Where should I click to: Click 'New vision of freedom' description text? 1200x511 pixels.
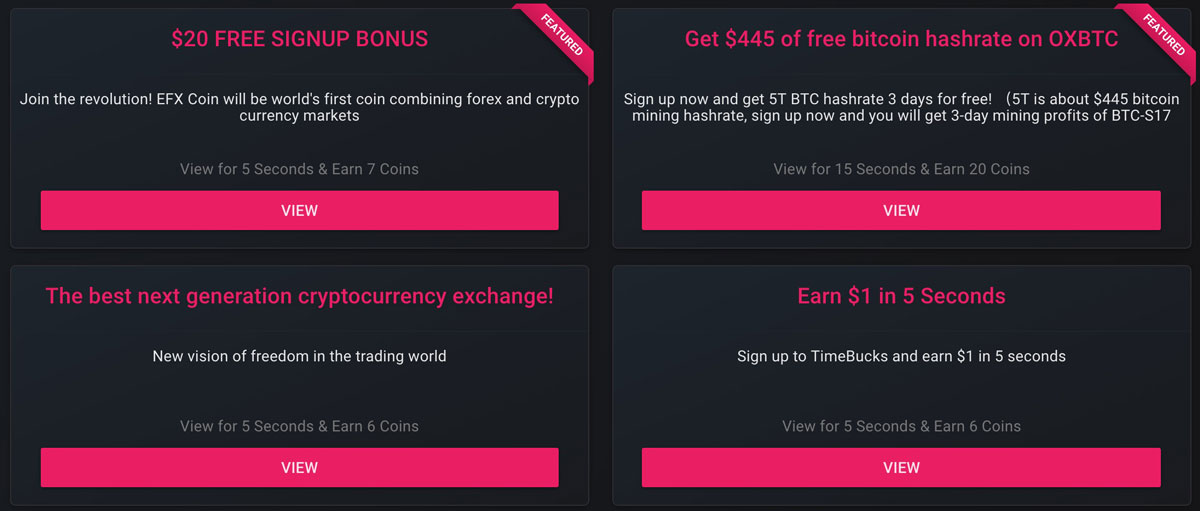299,356
